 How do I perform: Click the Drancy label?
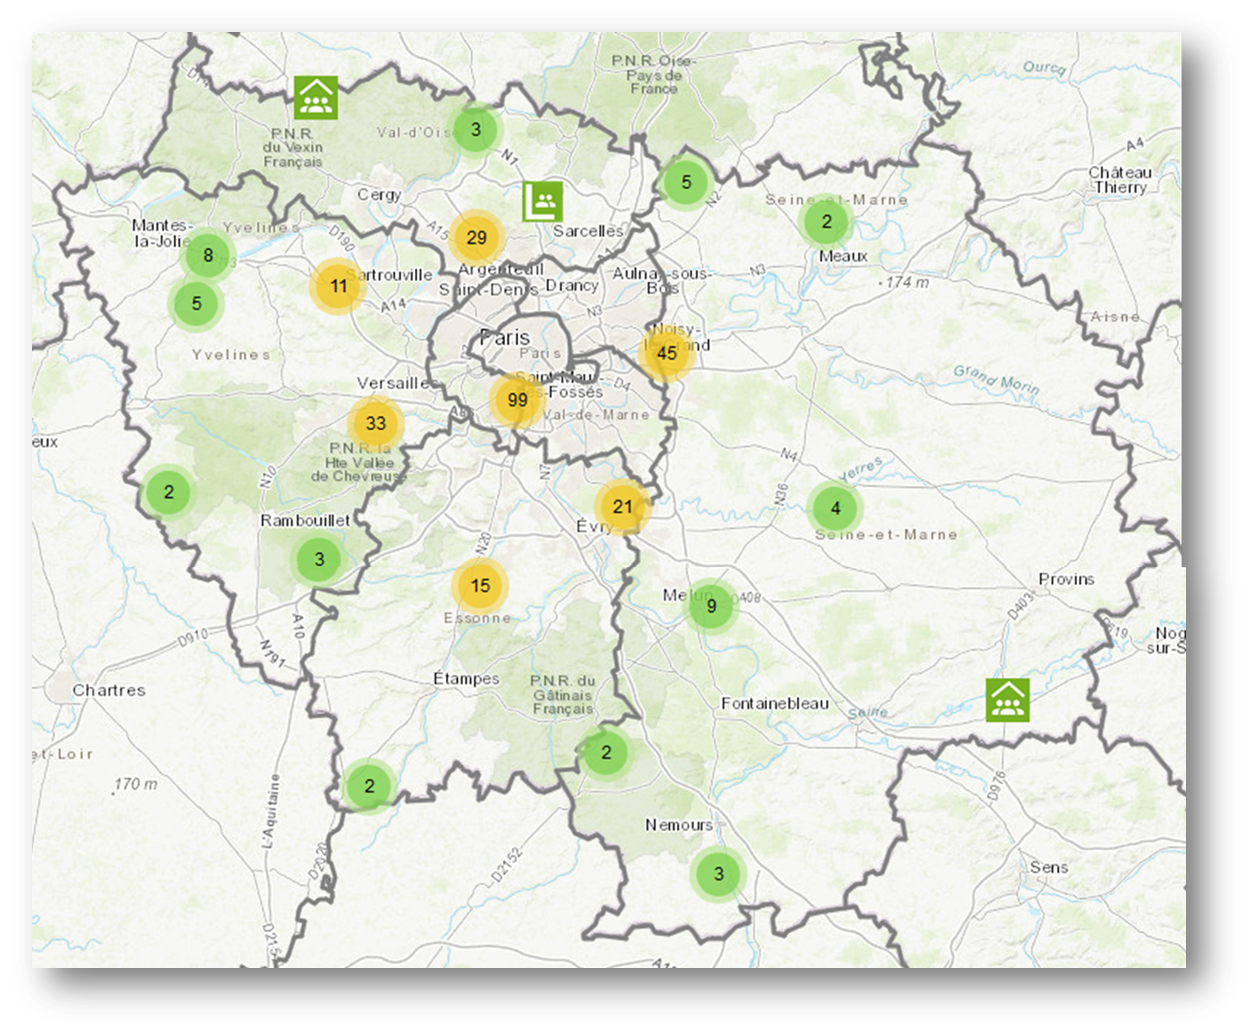click(x=572, y=285)
